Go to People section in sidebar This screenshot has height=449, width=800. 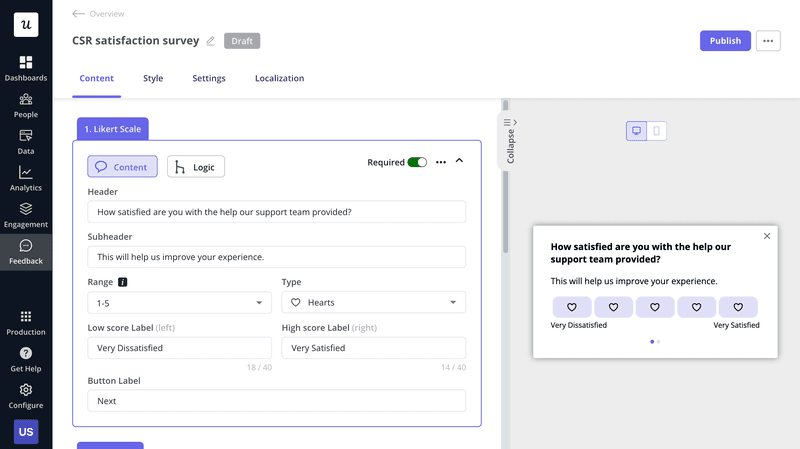point(26,105)
